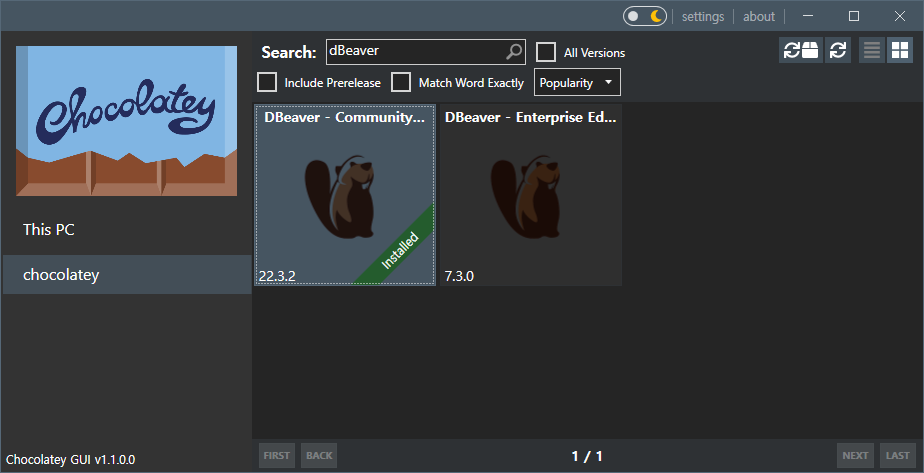Open the DBeaver Community package tile
Screen dimensions: 924x473
(345, 195)
